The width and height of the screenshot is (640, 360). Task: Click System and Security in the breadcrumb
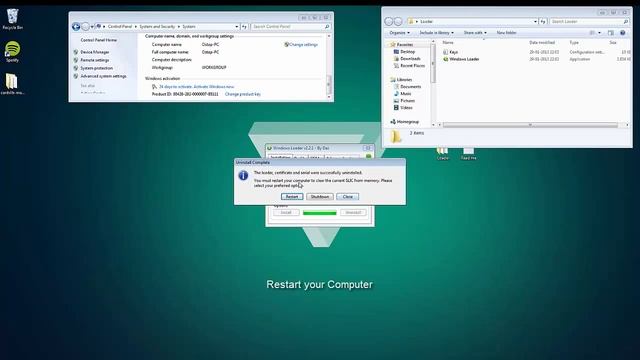(157, 27)
